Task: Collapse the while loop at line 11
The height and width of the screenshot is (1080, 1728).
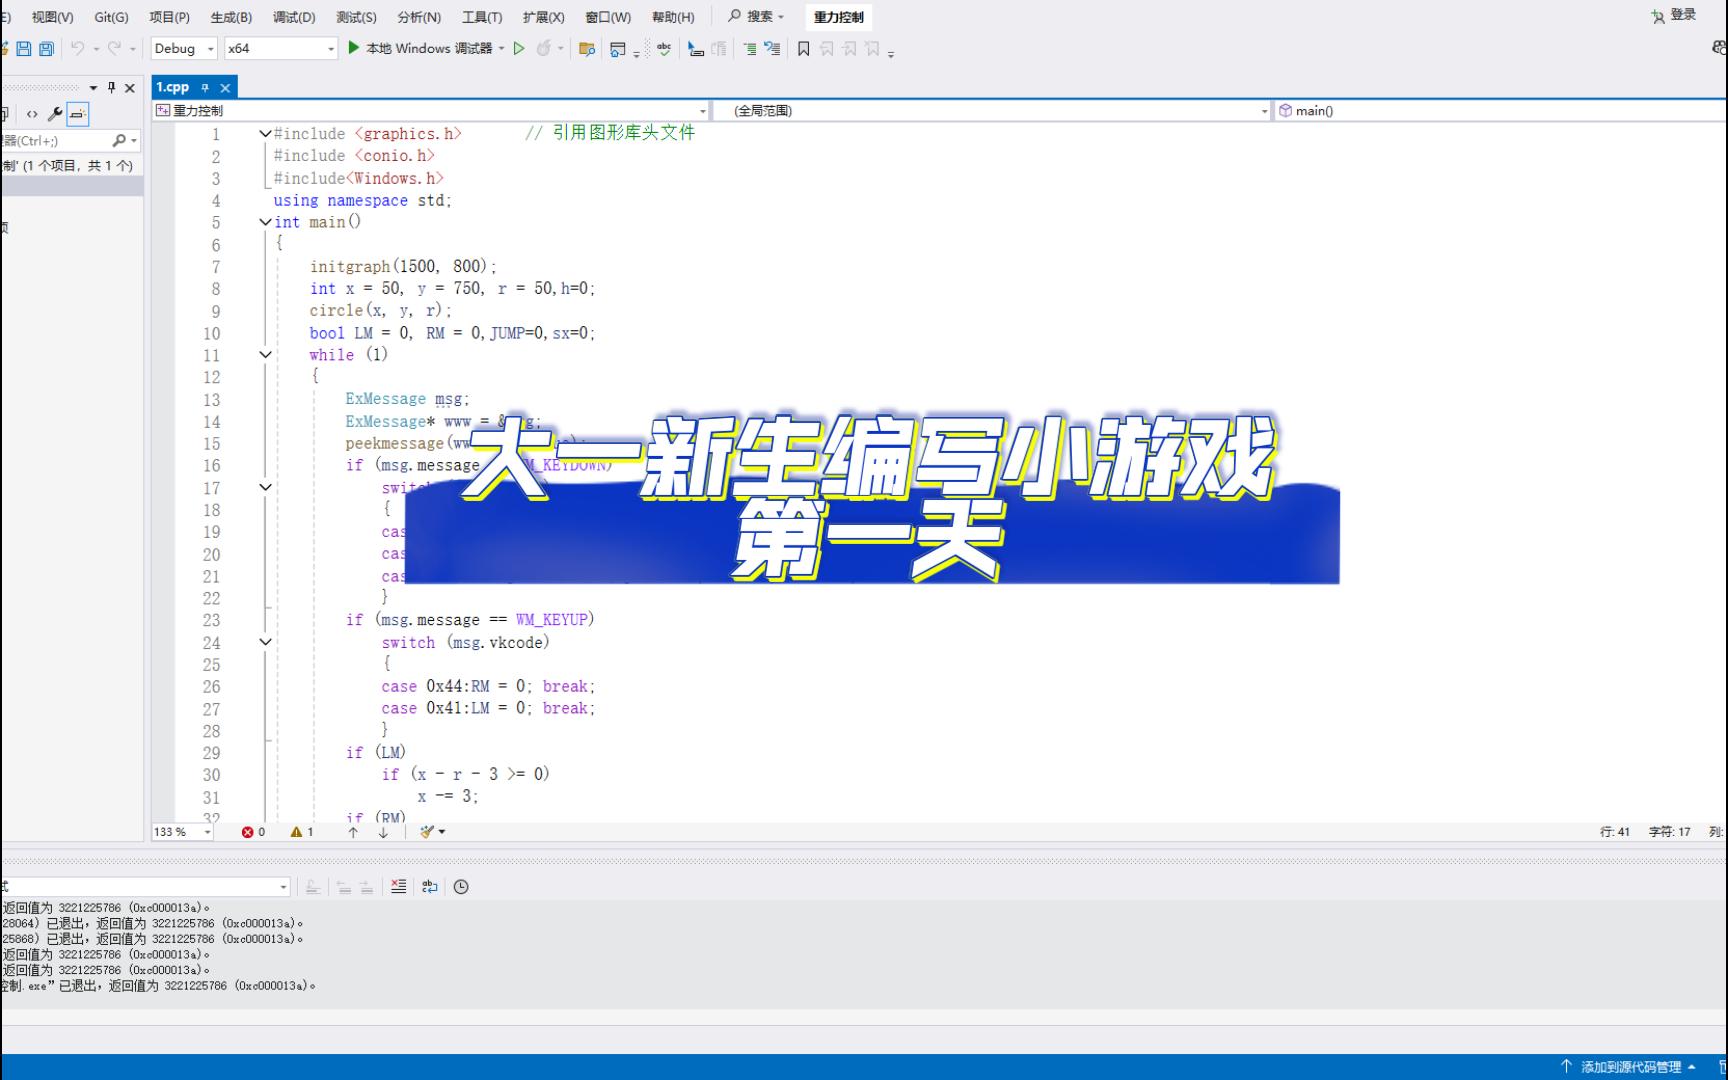Action: pyautogui.click(x=265, y=355)
